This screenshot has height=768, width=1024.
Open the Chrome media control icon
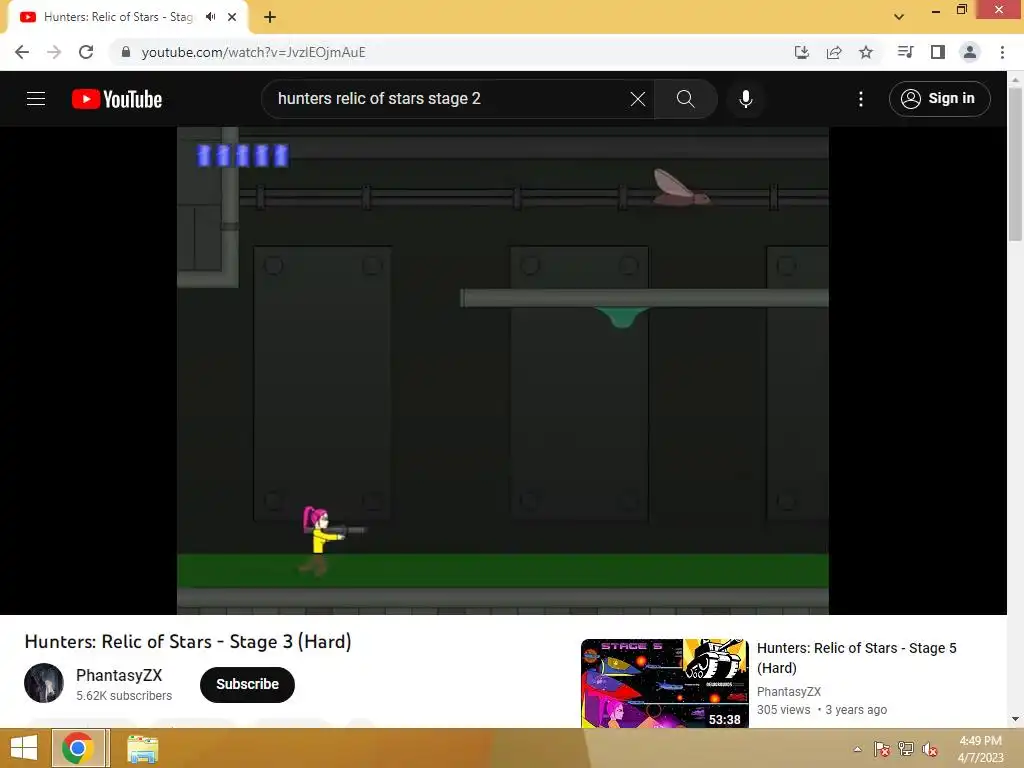[x=905, y=52]
